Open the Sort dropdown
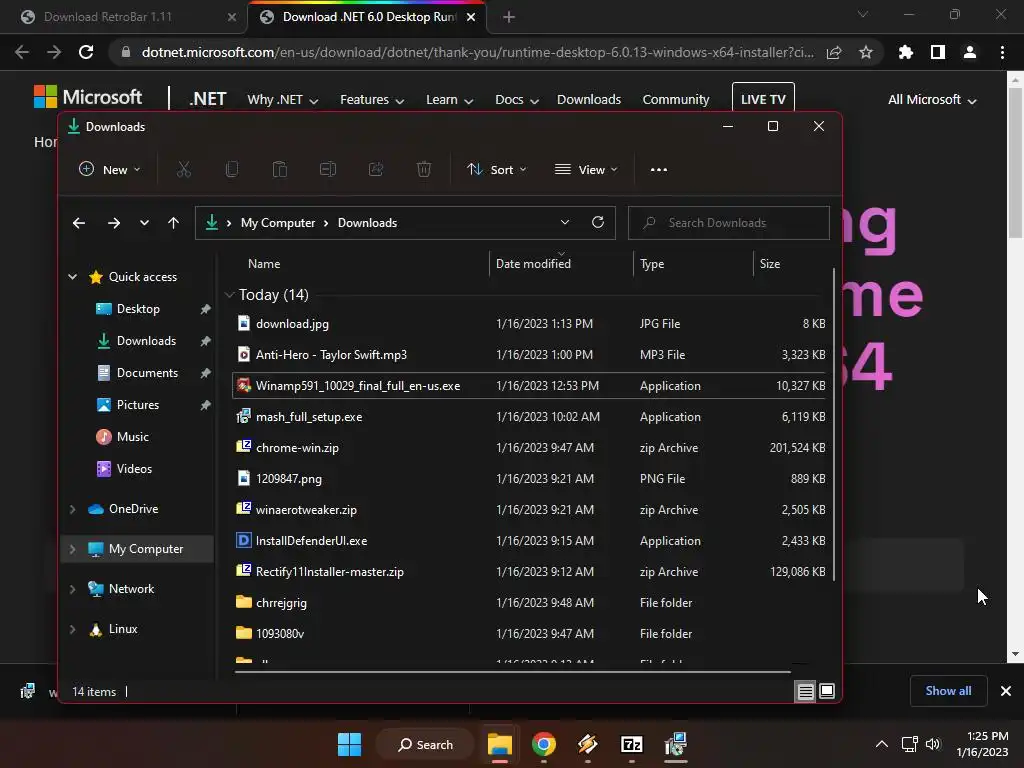This screenshot has height=768, width=1024. click(x=496, y=170)
